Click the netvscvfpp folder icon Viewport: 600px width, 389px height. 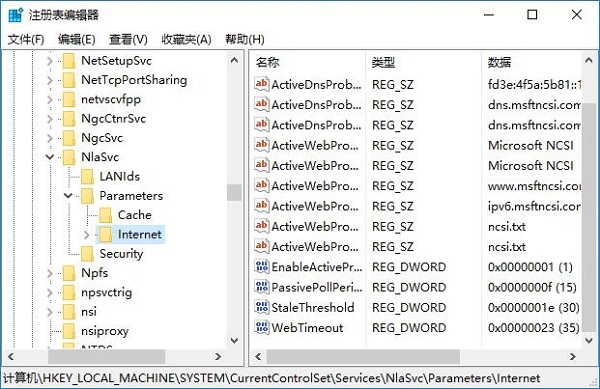click(x=69, y=99)
